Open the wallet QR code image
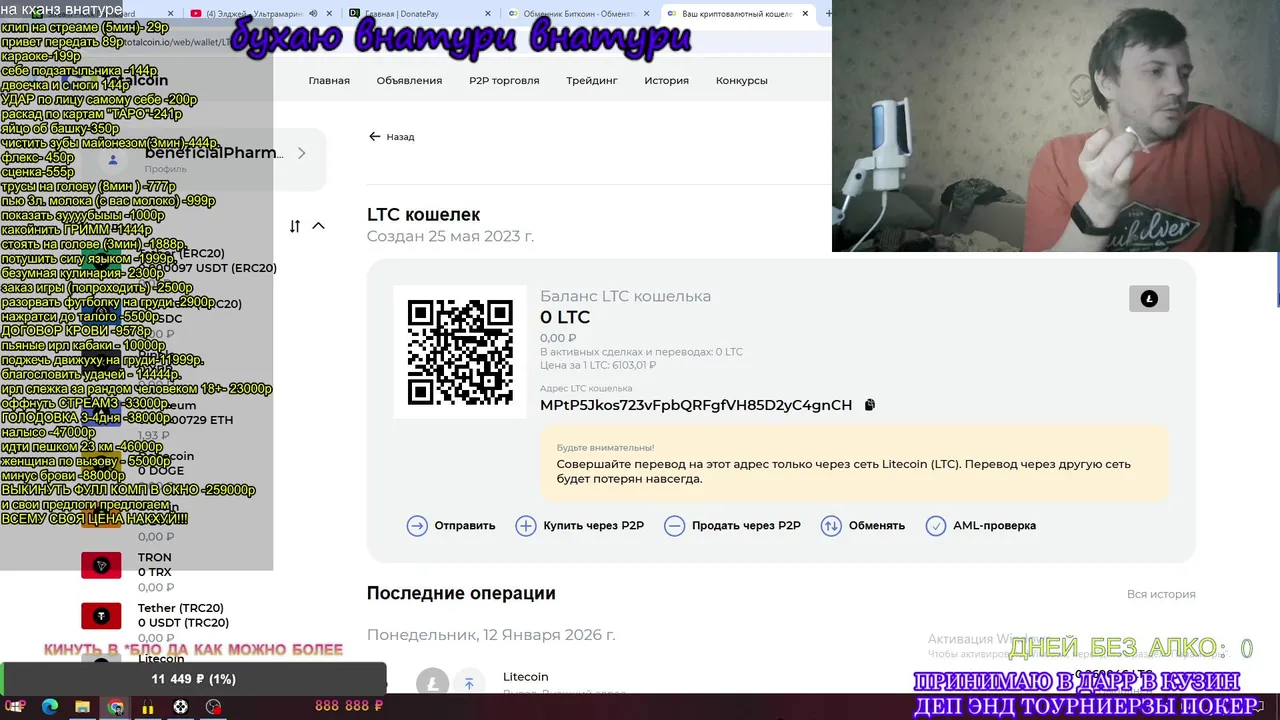The height and width of the screenshot is (720, 1280). click(x=460, y=352)
